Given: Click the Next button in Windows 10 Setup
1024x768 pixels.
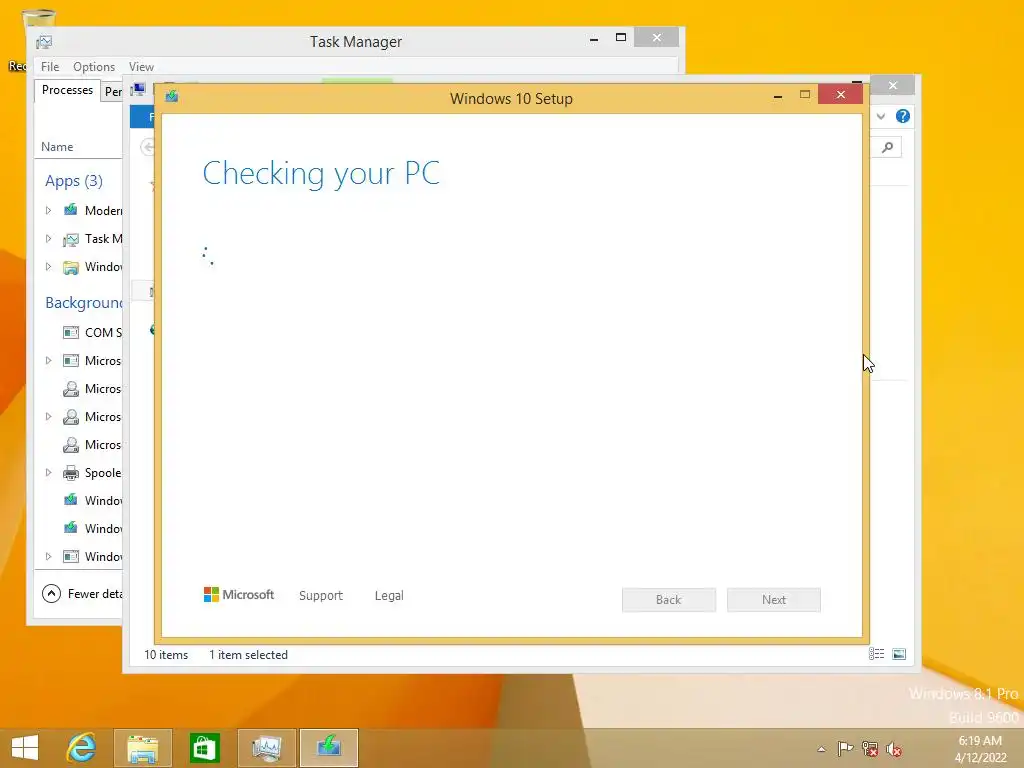Looking at the screenshot, I should pyautogui.click(x=774, y=600).
